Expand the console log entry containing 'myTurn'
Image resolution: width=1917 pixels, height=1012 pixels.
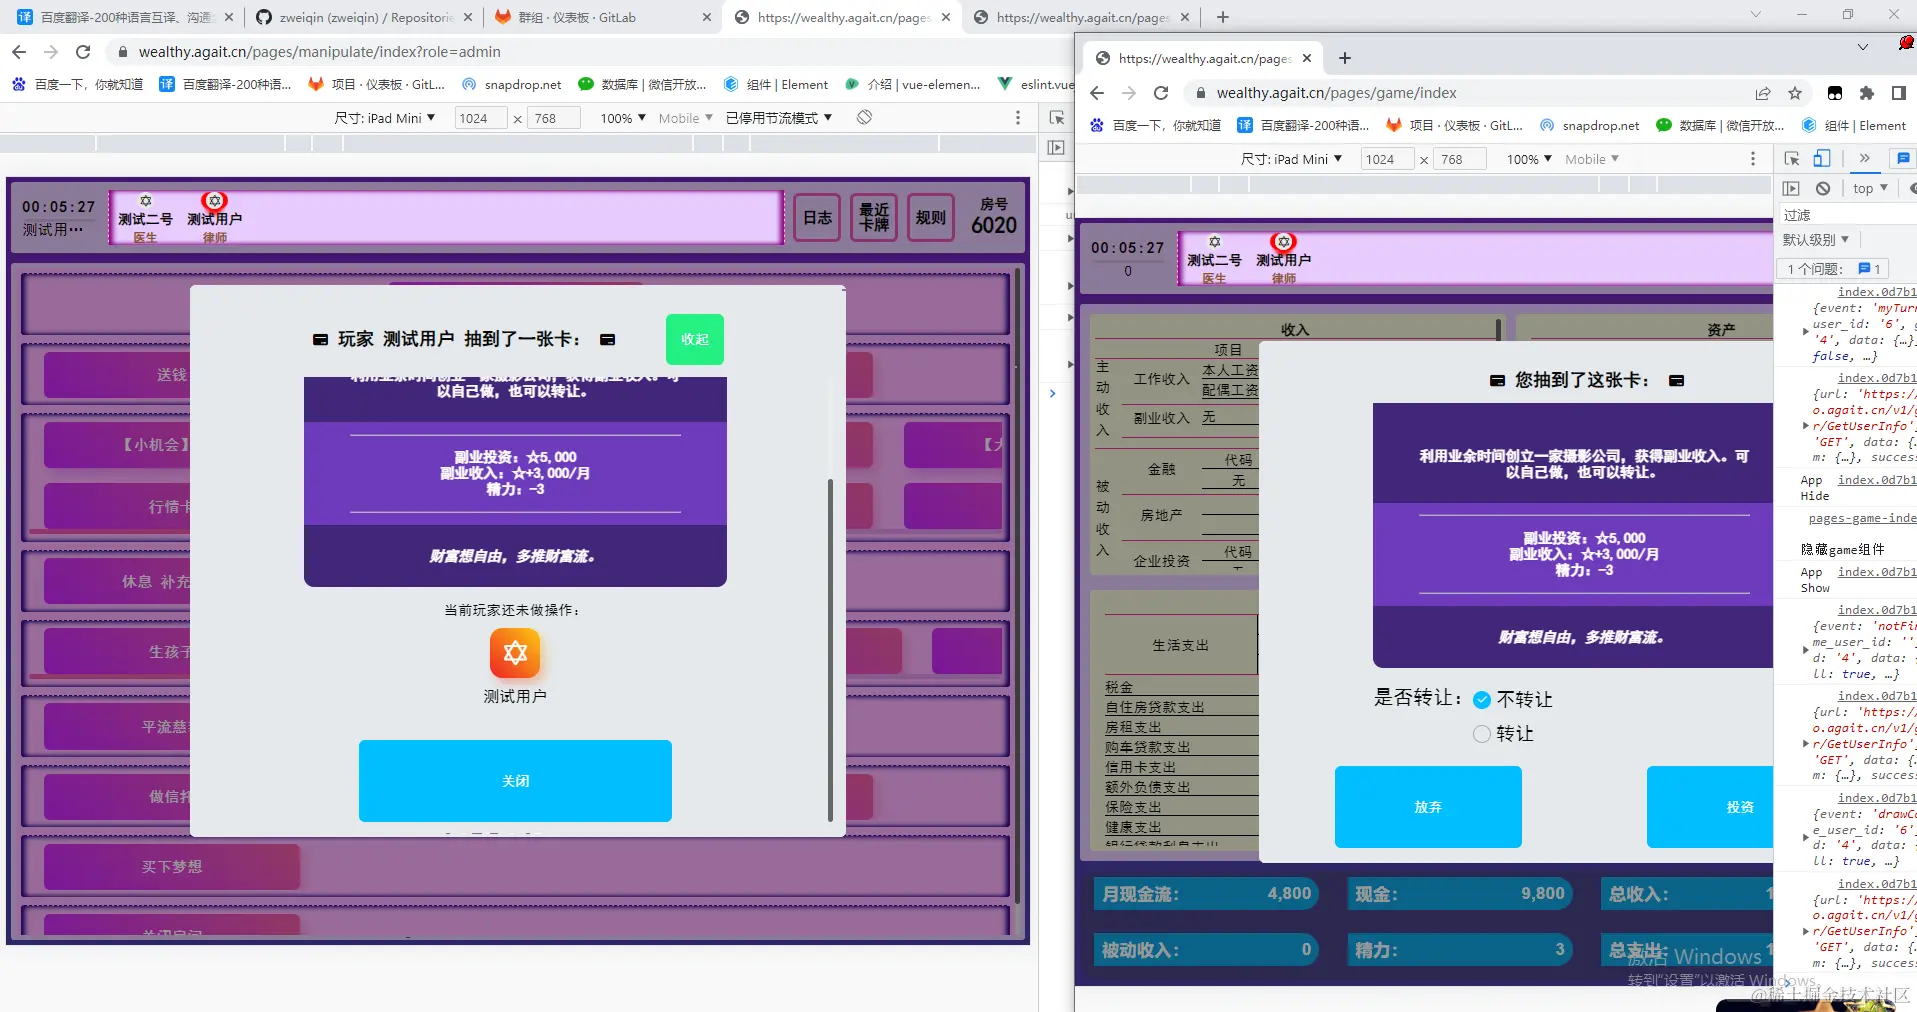click(x=1805, y=331)
